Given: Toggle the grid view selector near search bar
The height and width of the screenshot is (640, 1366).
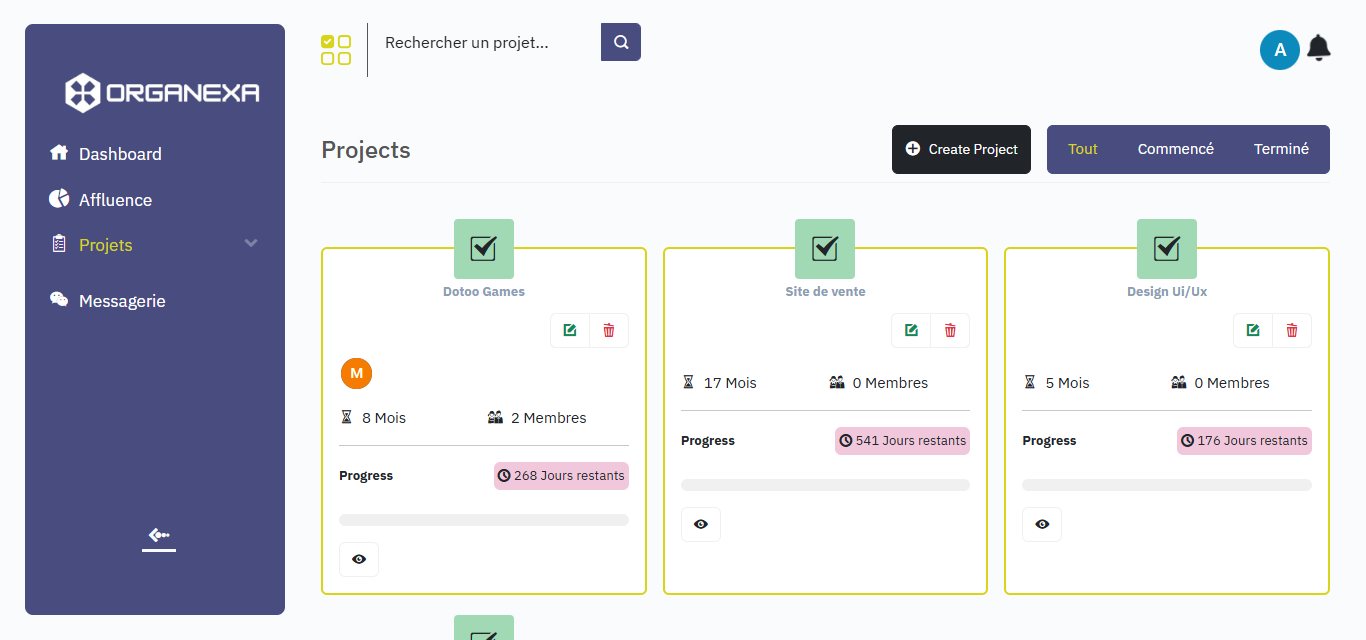Looking at the screenshot, I should pyautogui.click(x=336, y=48).
